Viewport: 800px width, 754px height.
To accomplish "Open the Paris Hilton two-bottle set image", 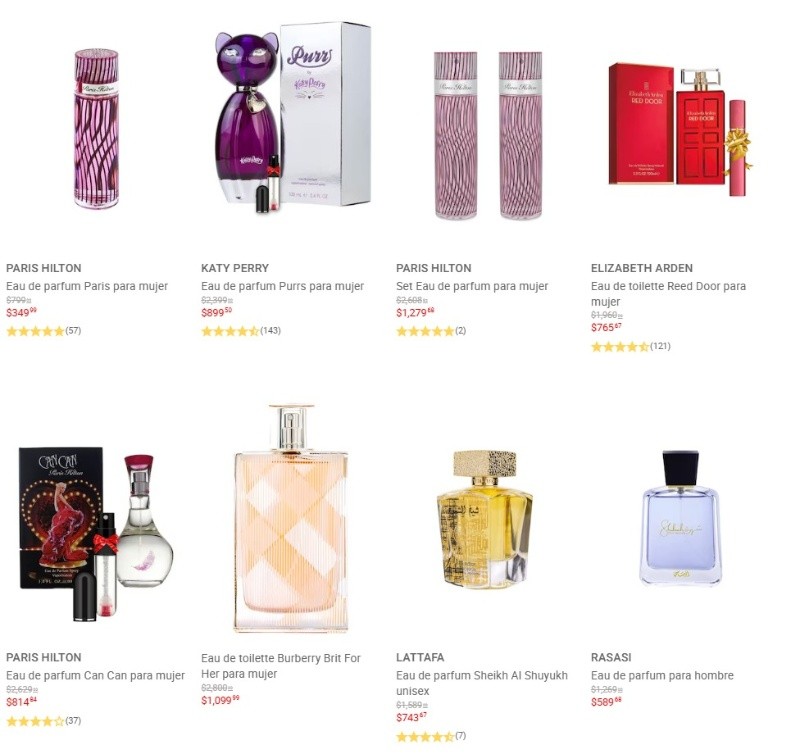I will click(x=488, y=135).
